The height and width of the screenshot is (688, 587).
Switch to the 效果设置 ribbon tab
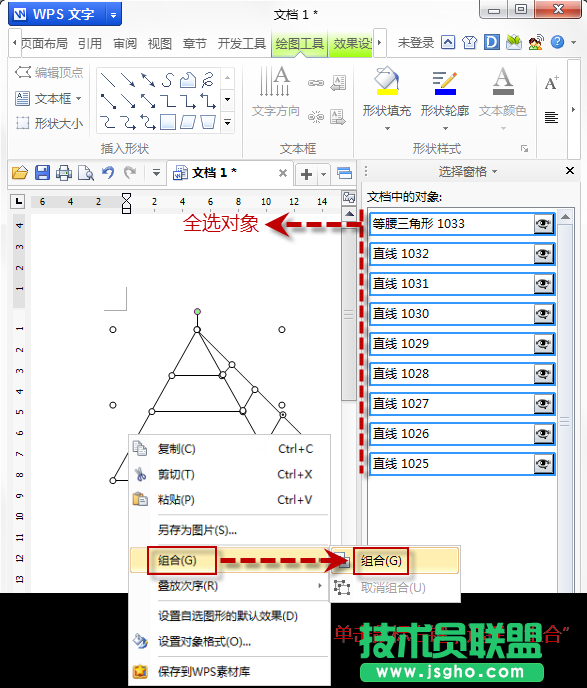(x=351, y=43)
